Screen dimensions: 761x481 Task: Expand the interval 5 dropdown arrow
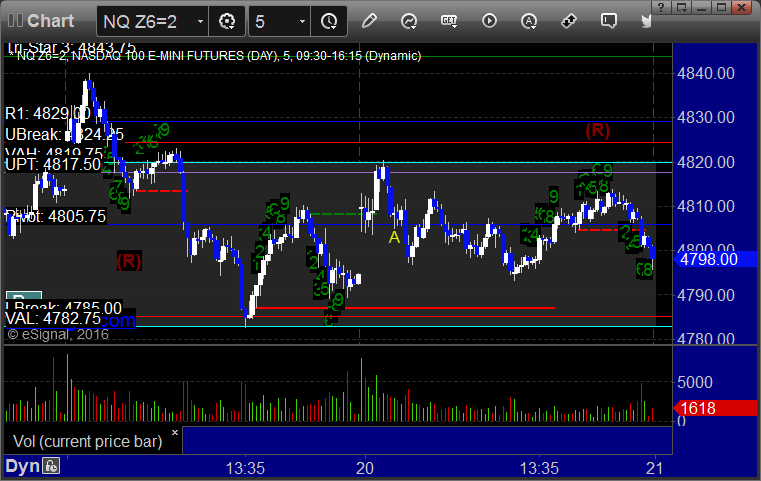click(302, 21)
